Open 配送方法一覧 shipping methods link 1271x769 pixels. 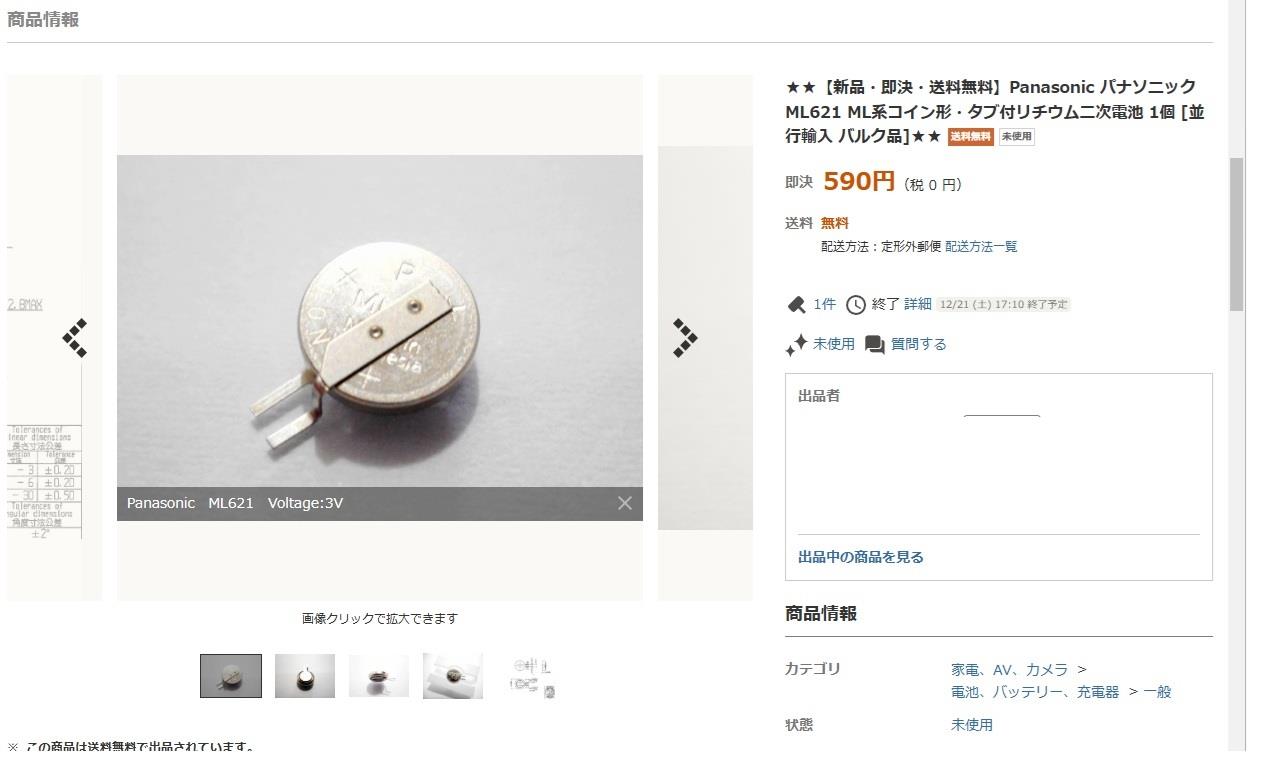[981, 246]
